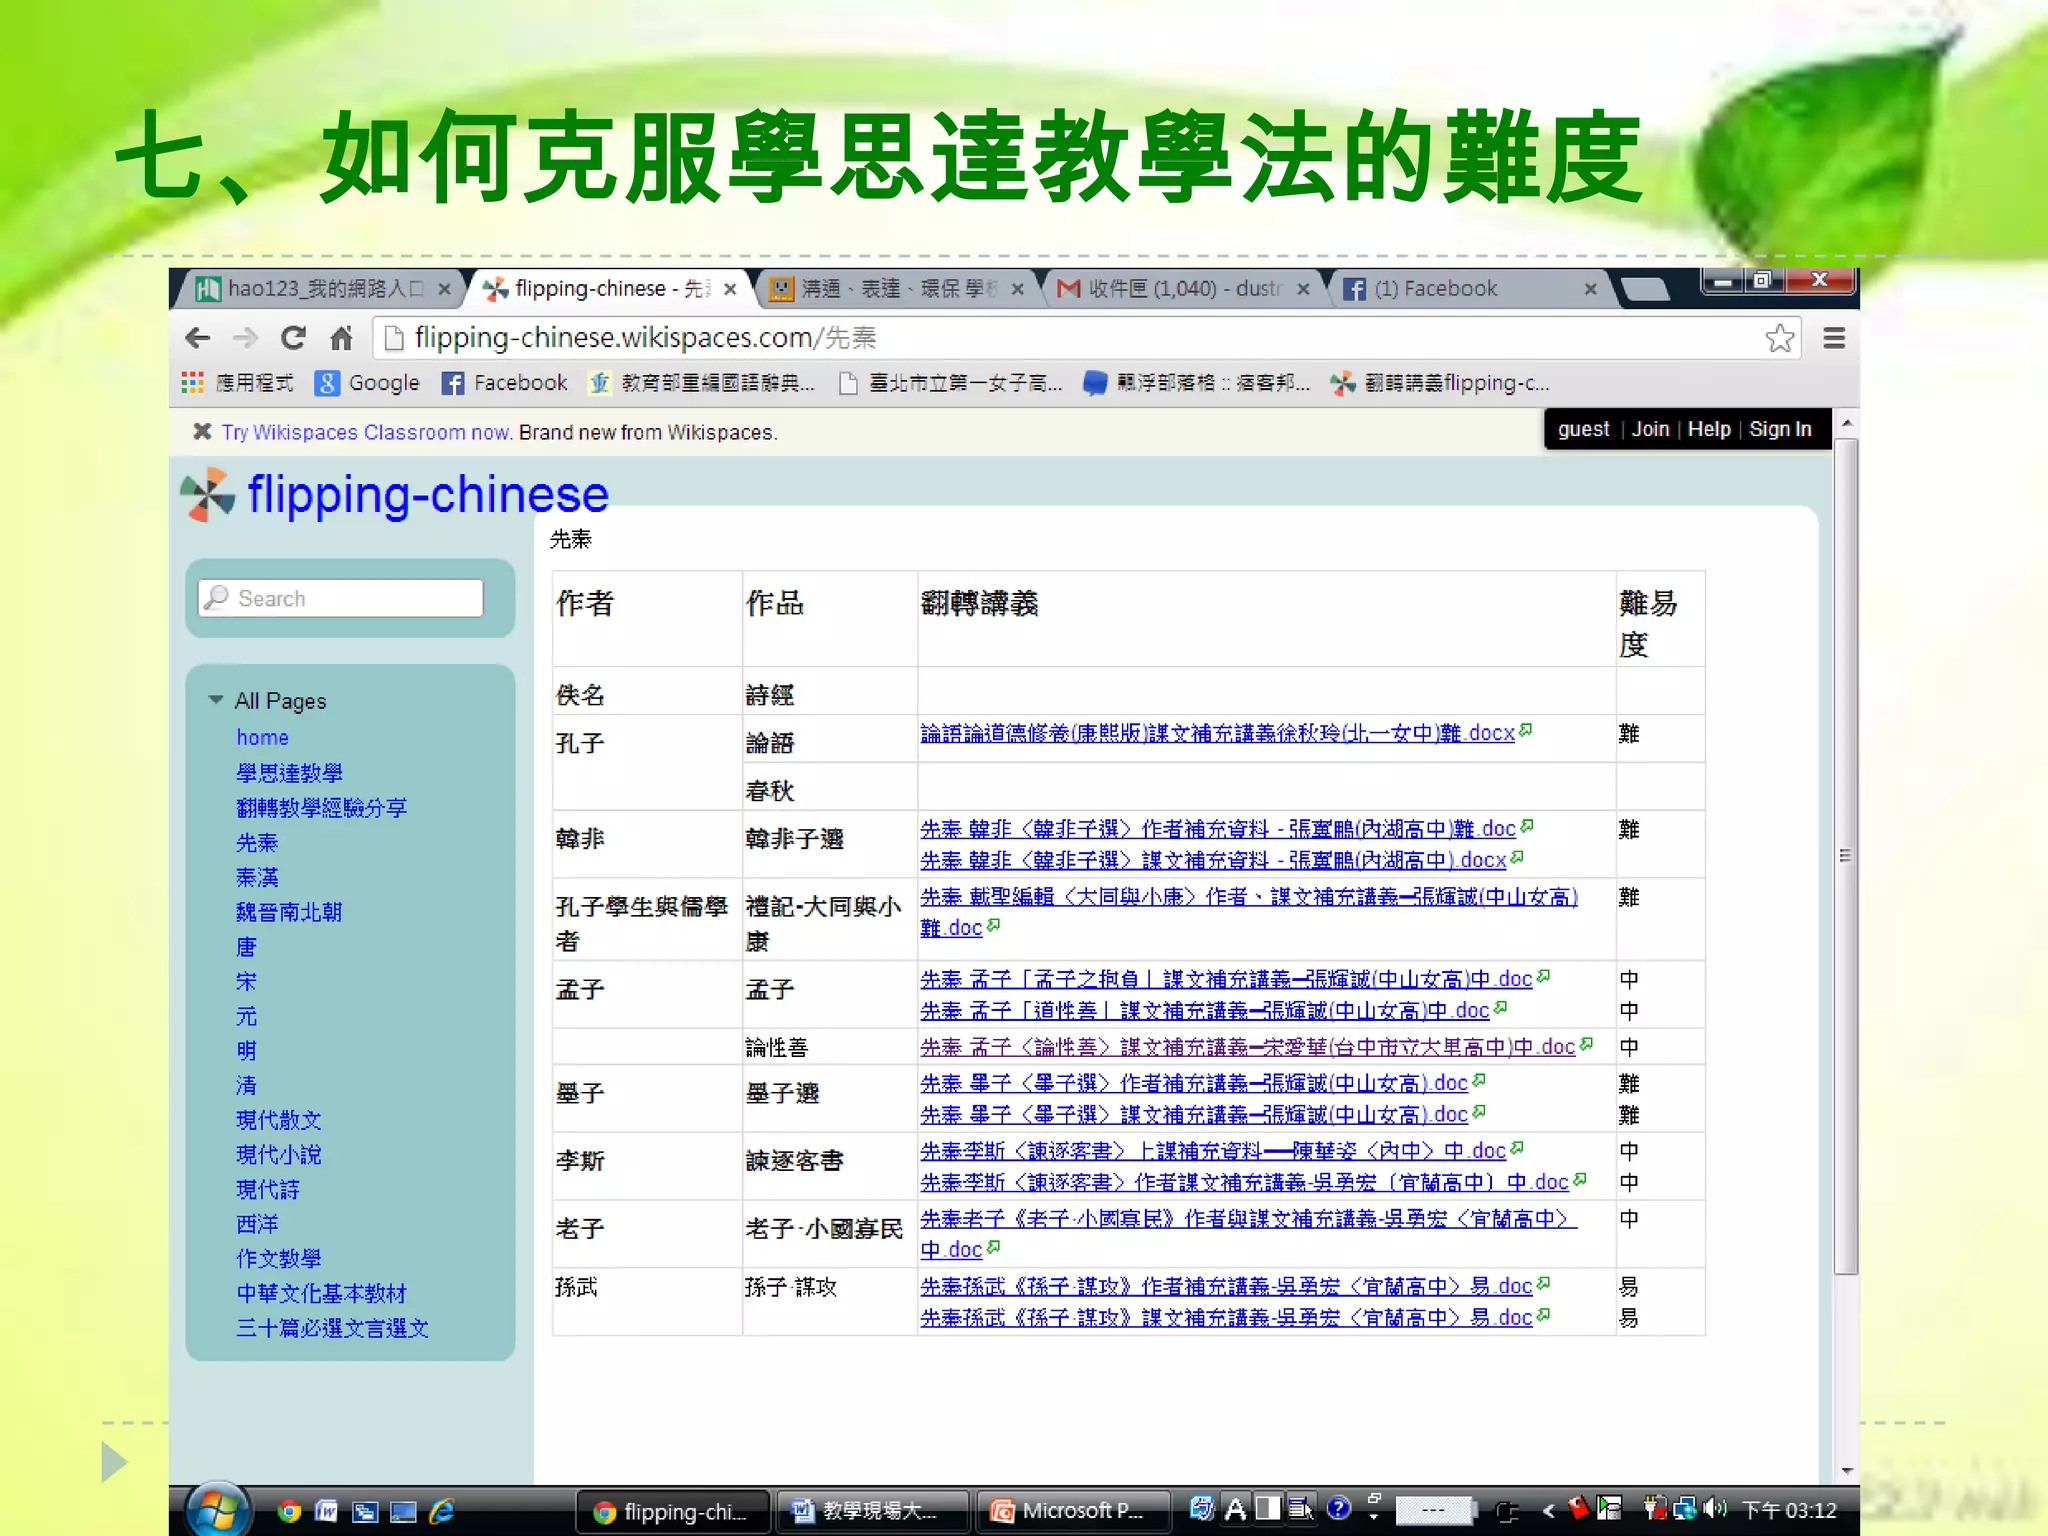
Task: Click the Show Desktop quick launch icon
Action: coord(403,1511)
